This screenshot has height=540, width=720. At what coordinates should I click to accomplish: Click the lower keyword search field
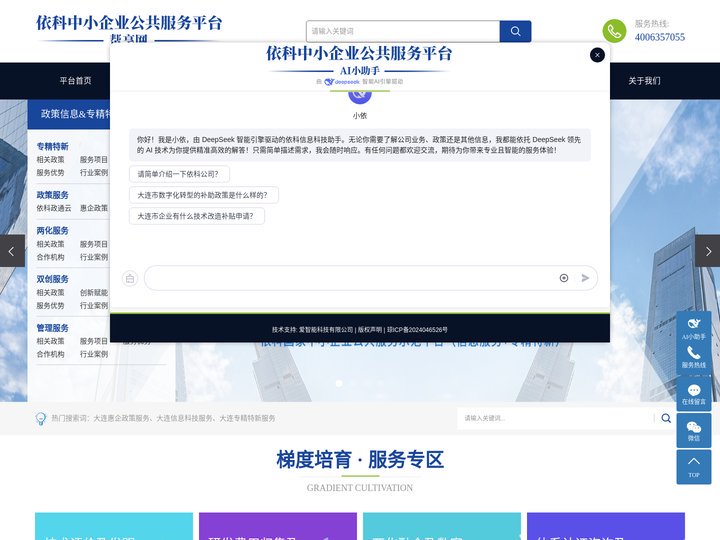click(x=556, y=418)
